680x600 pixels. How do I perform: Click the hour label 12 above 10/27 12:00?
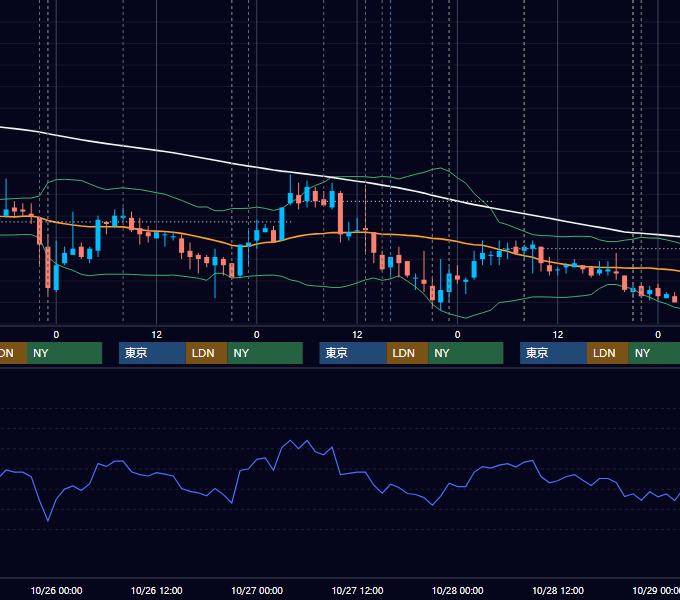click(x=357, y=335)
